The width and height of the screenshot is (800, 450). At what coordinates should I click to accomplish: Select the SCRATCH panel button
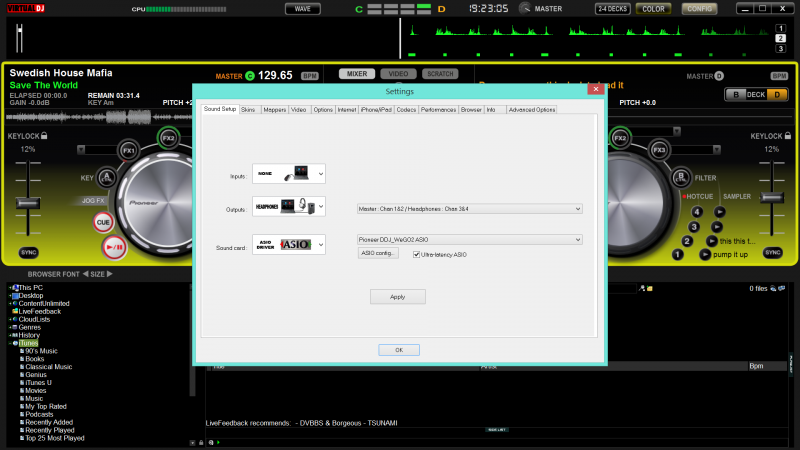[440, 74]
